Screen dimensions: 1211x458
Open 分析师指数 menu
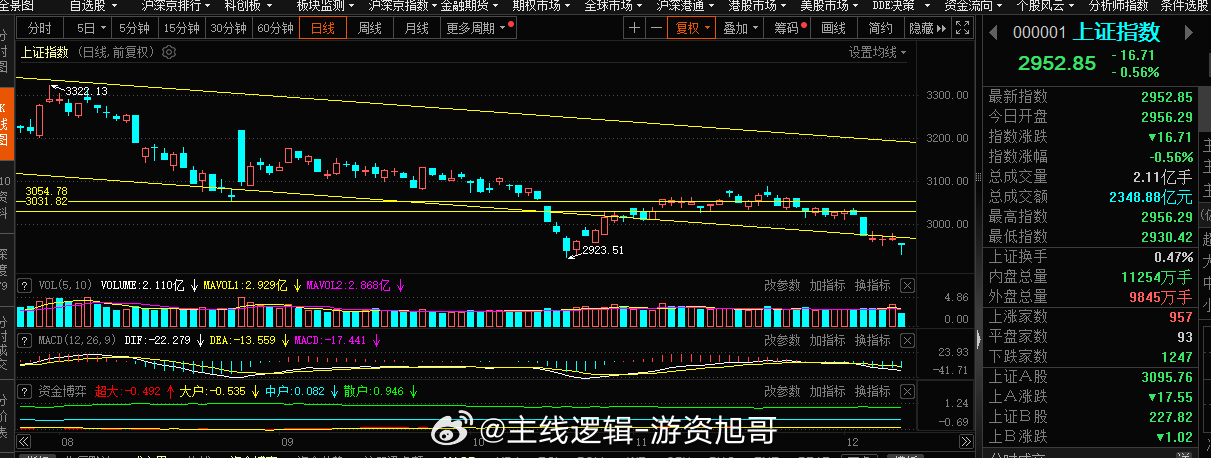1117,6
